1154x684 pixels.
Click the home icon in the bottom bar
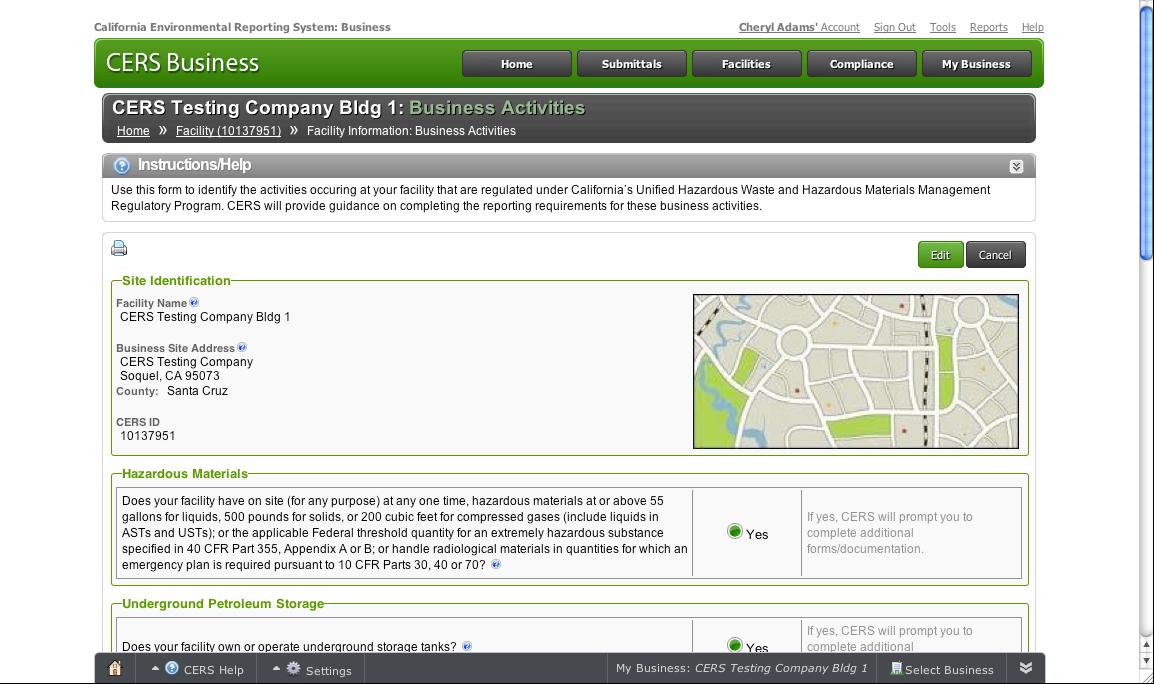(115, 669)
